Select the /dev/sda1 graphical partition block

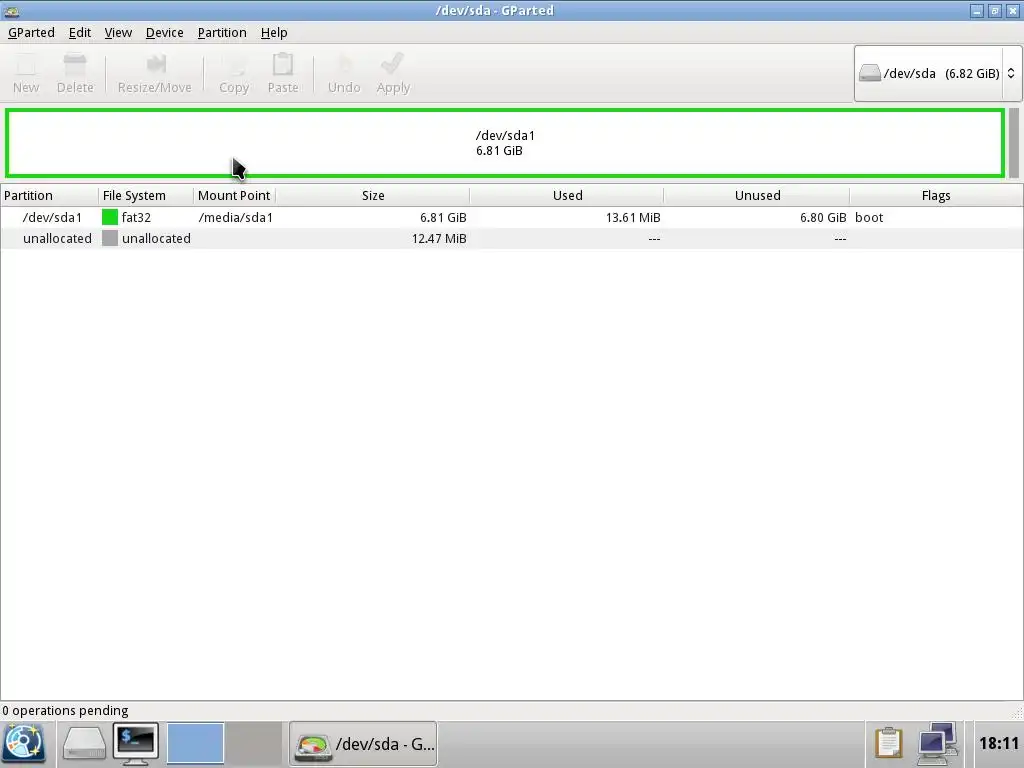click(505, 143)
